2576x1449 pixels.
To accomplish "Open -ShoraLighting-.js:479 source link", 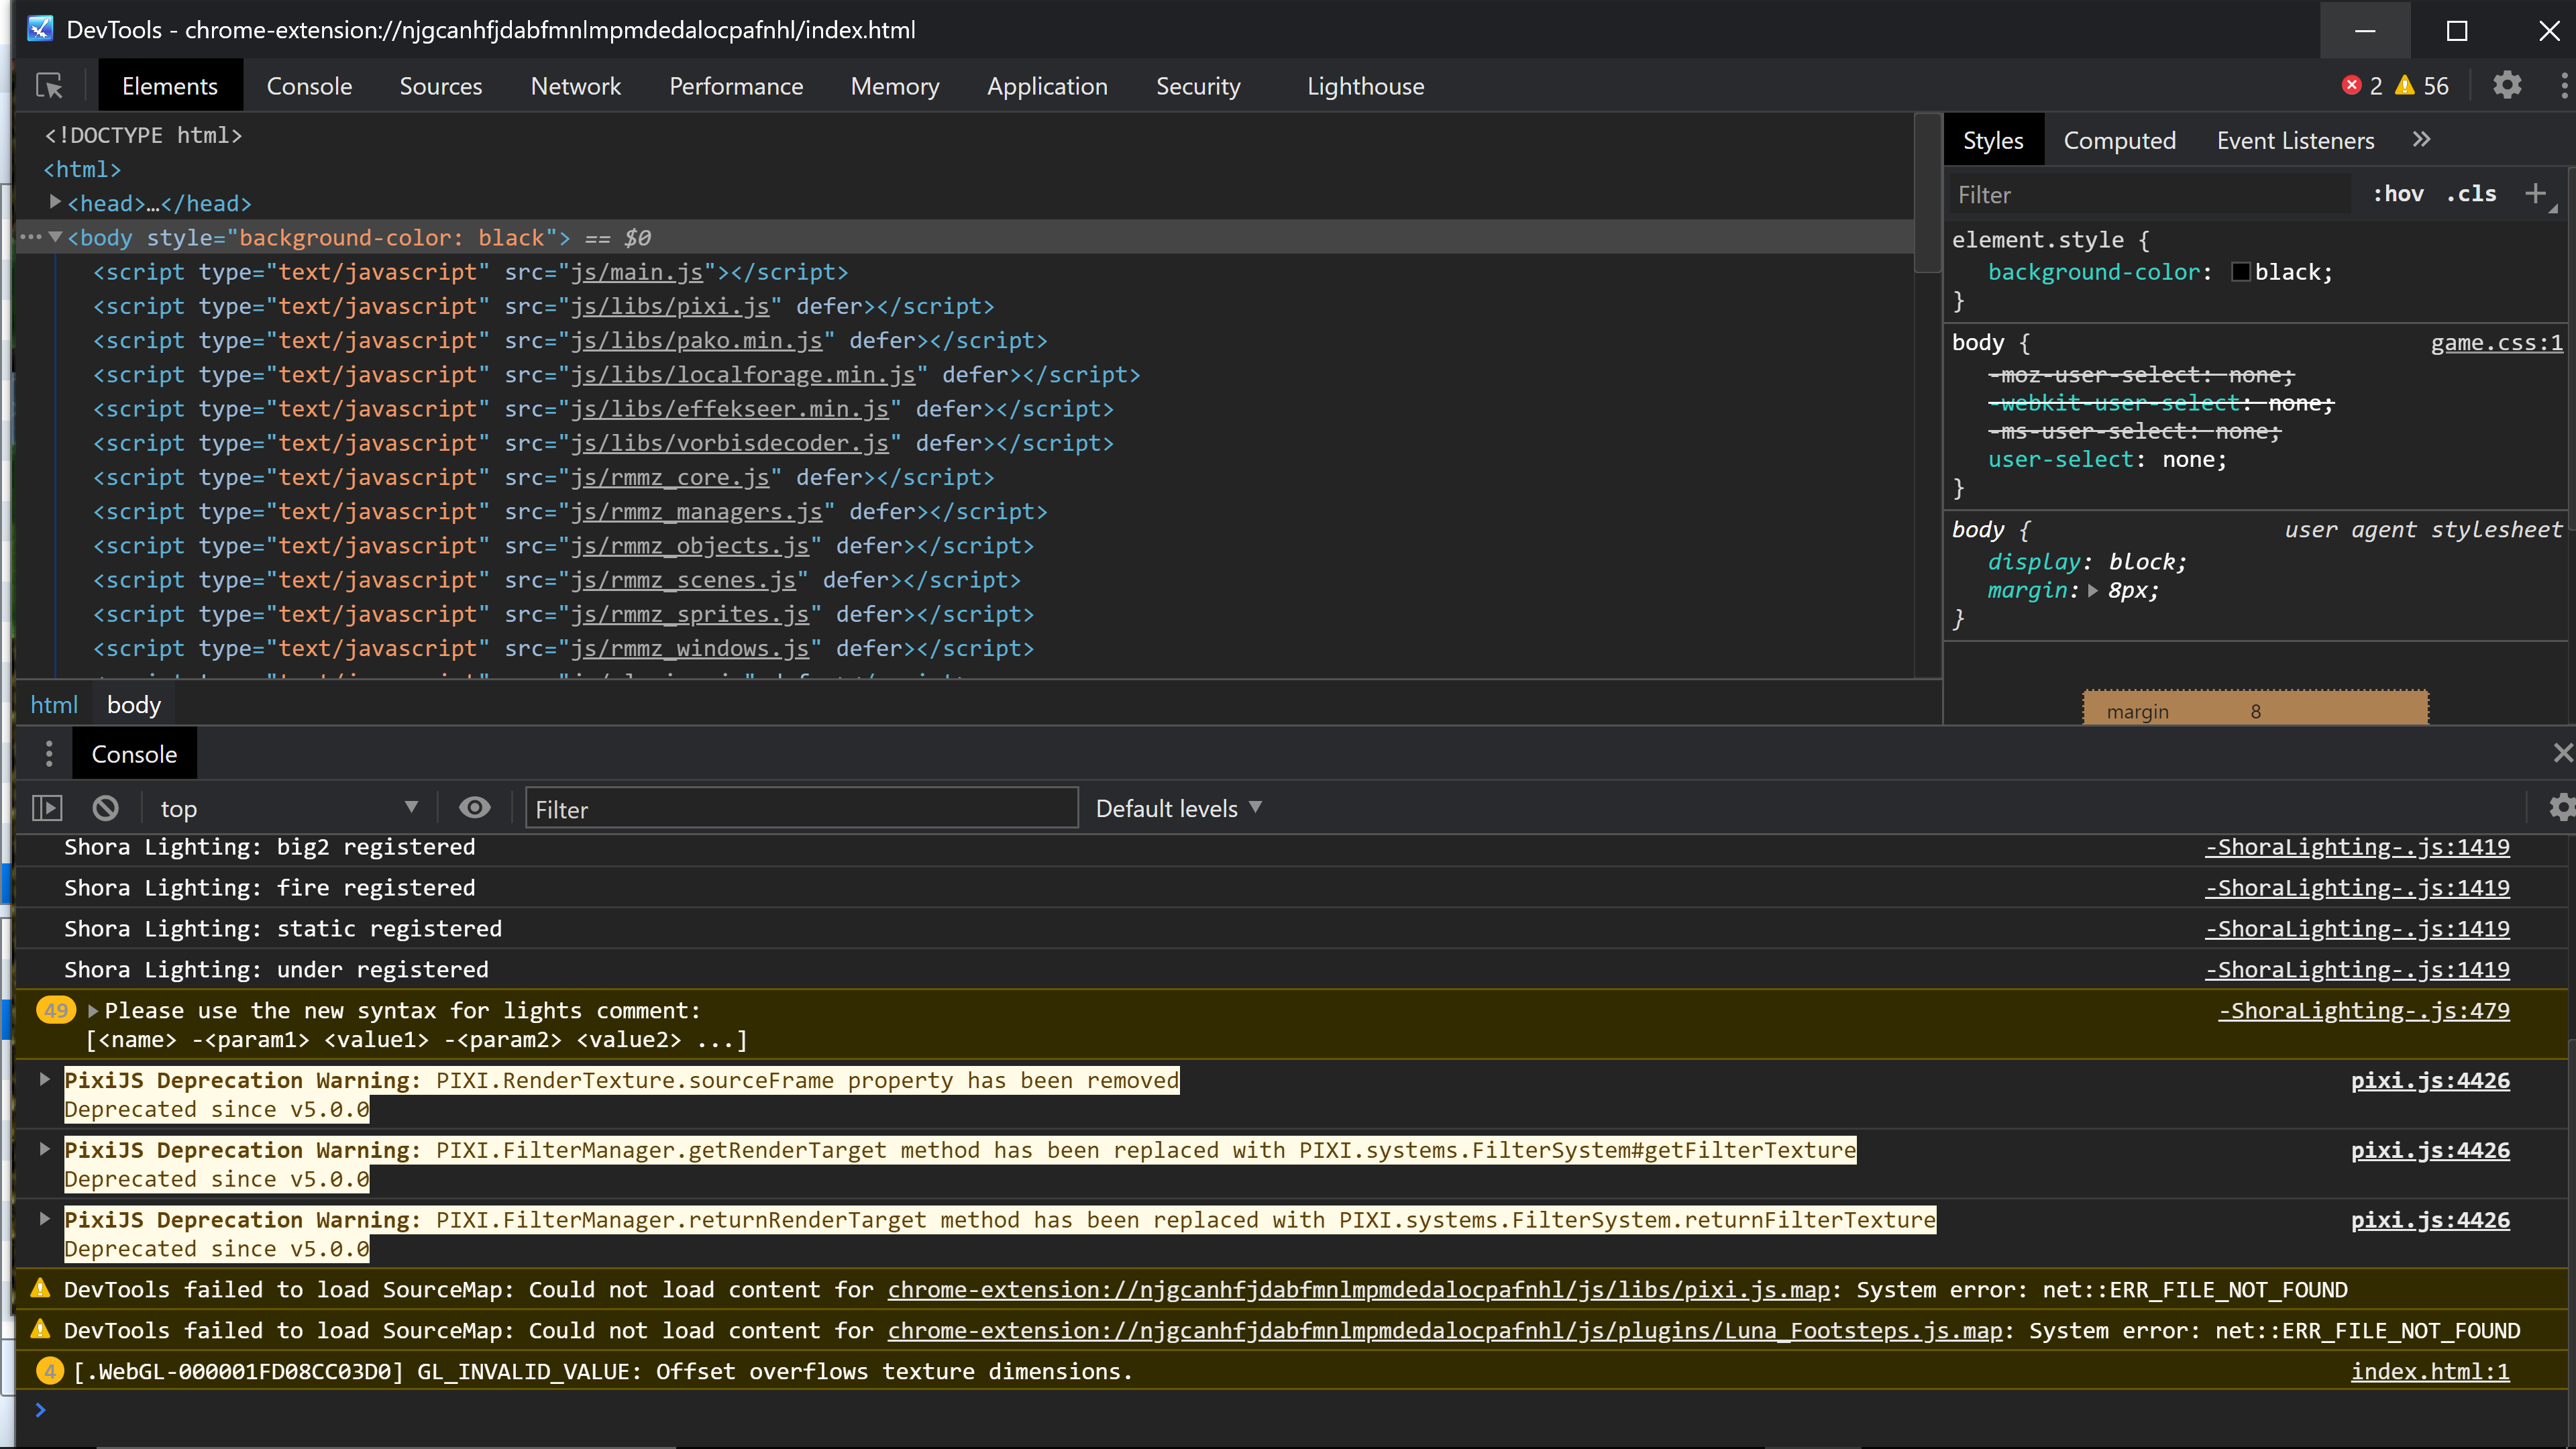I will [x=2364, y=1011].
